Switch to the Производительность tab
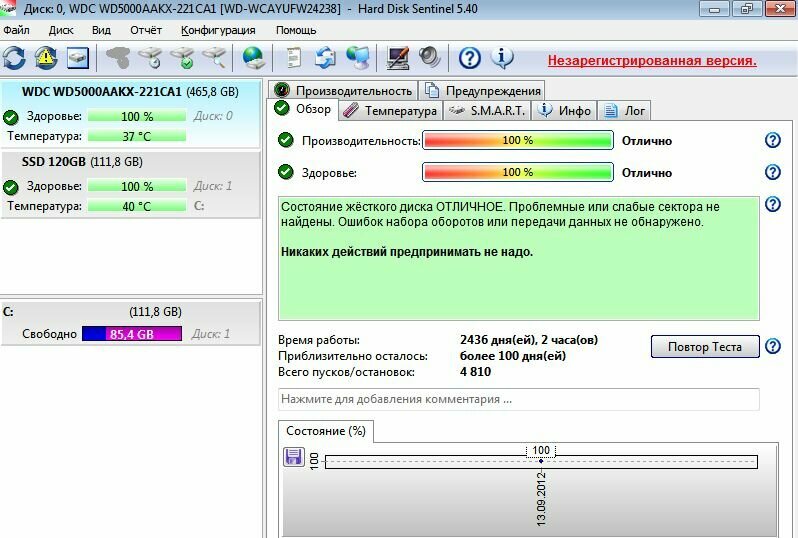Screen dimensions: 798x538 pos(343,91)
